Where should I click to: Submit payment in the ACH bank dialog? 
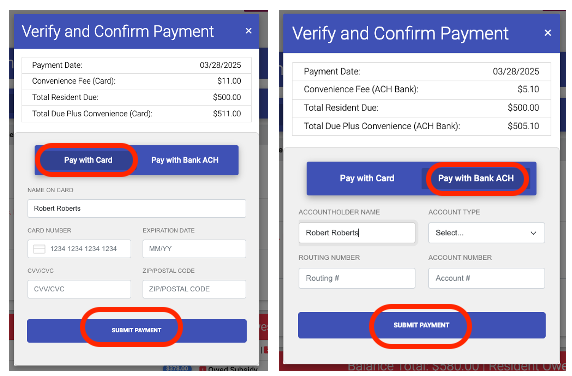click(x=422, y=325)
